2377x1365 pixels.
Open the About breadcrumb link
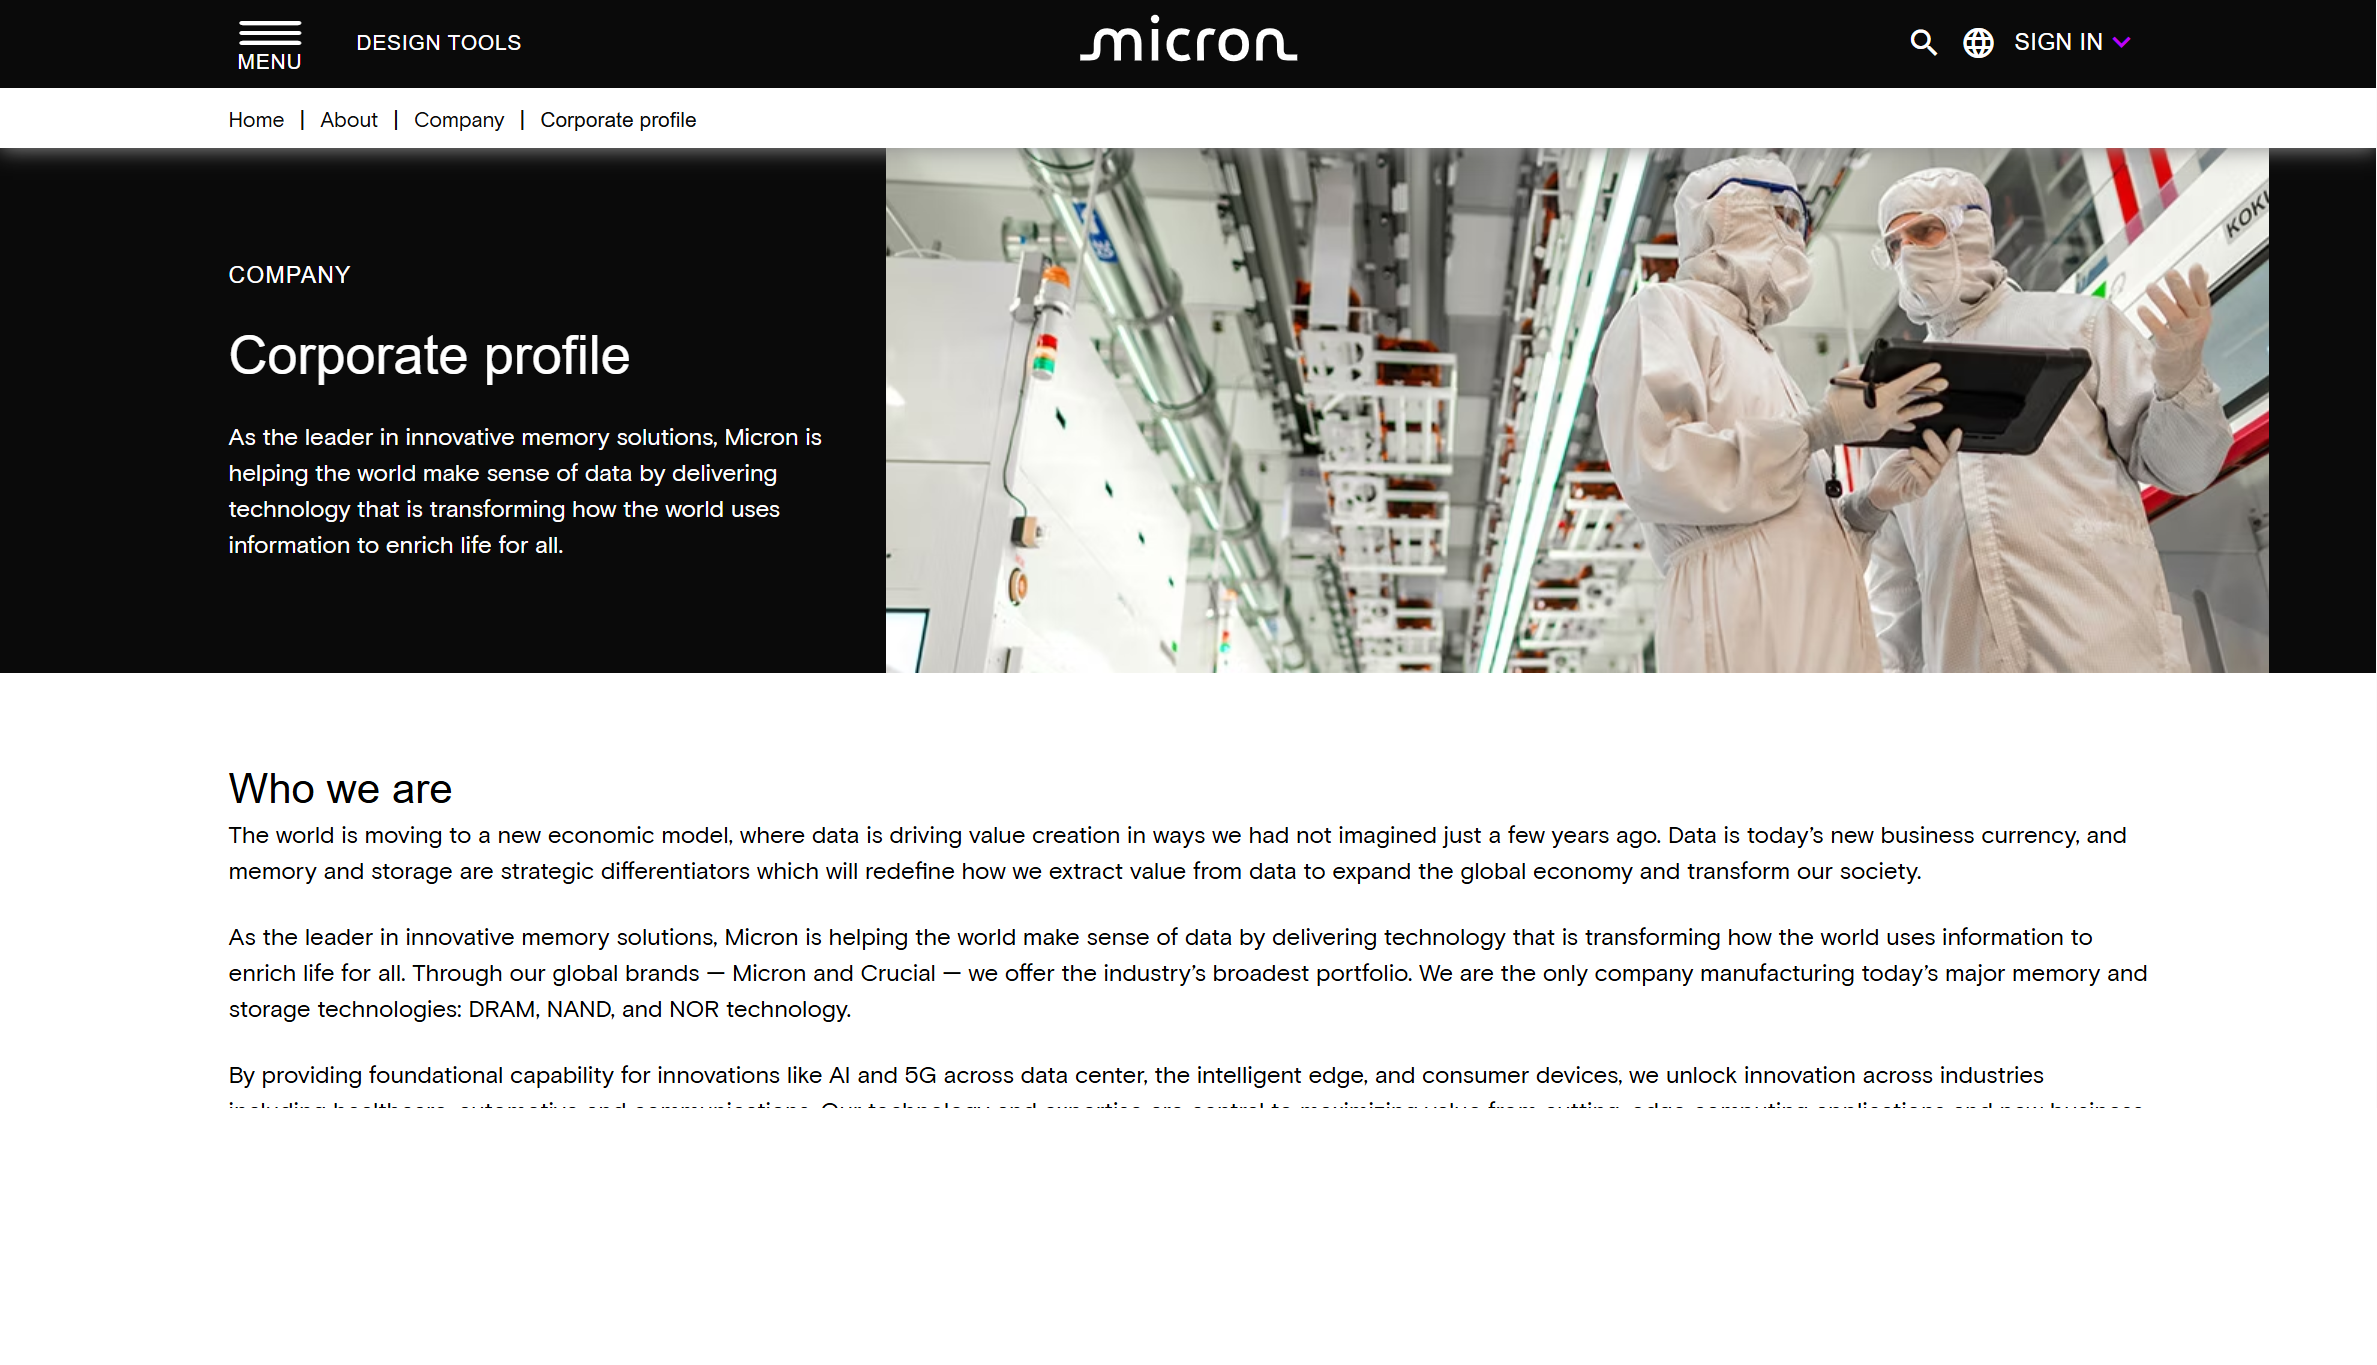pos(349,120)
